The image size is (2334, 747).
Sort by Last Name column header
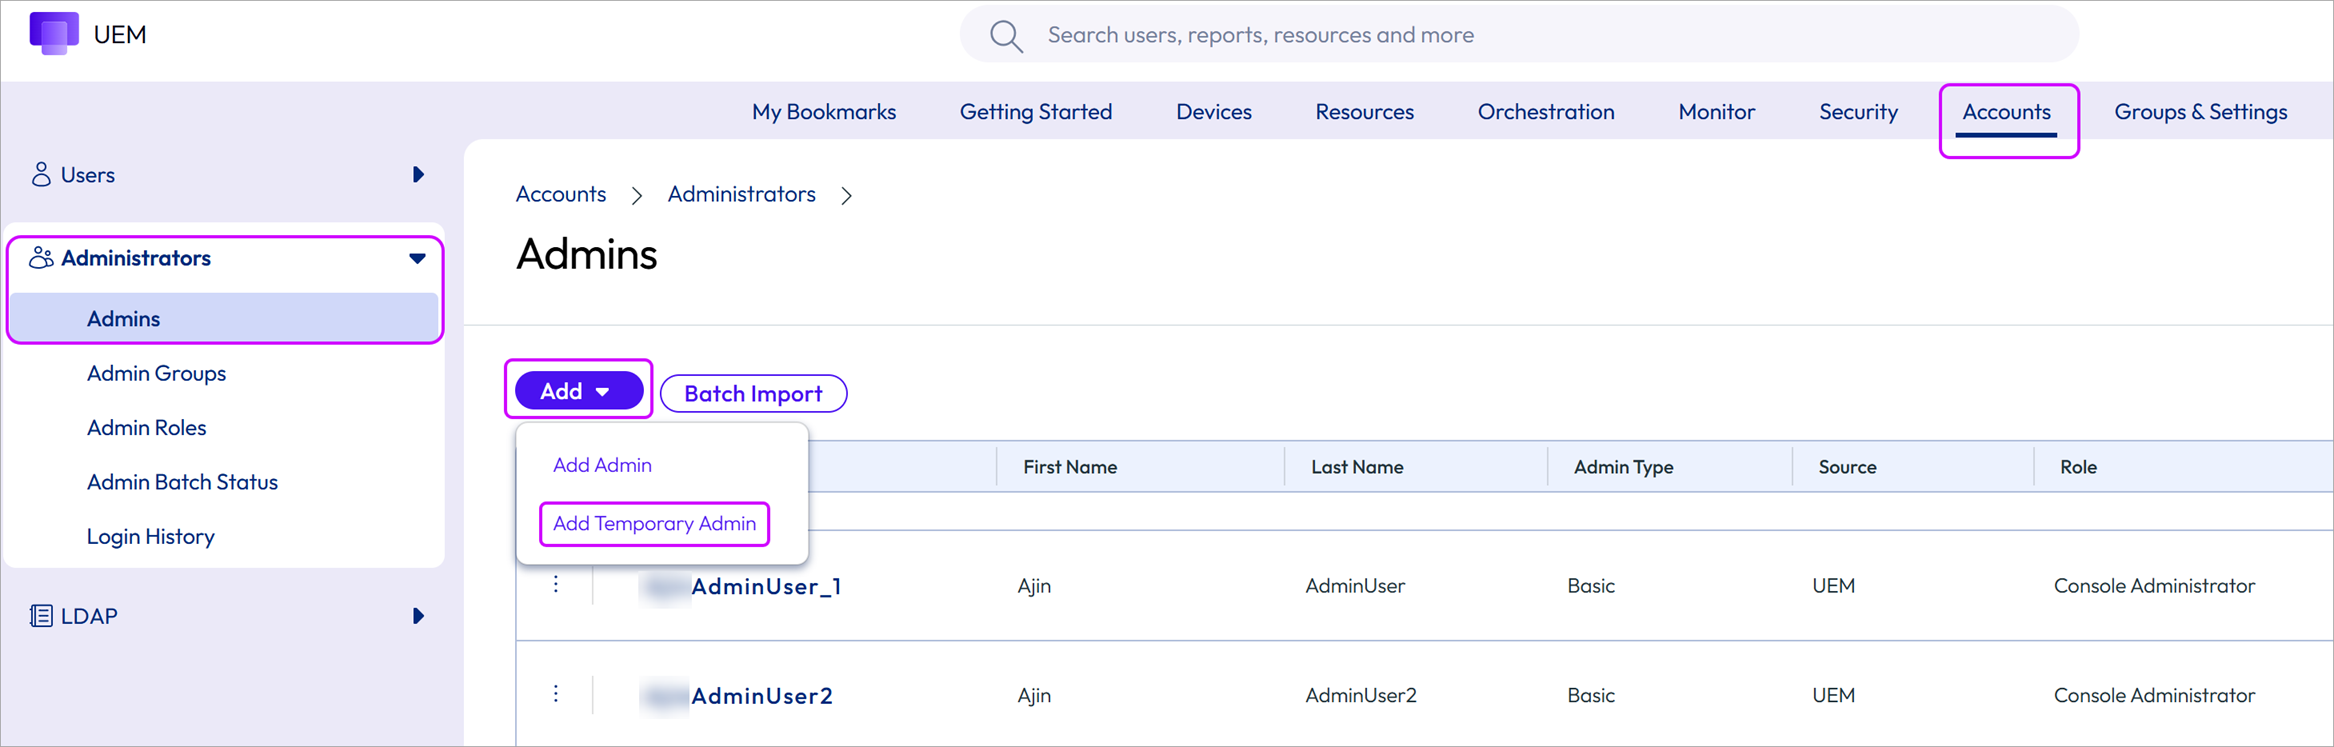[1357, 467]
